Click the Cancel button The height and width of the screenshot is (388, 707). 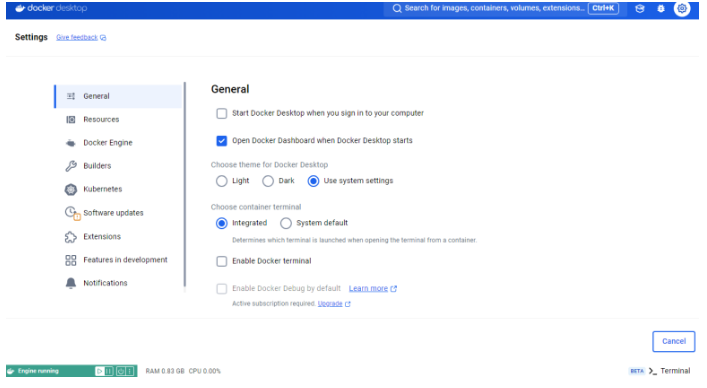tap(674, 342)
